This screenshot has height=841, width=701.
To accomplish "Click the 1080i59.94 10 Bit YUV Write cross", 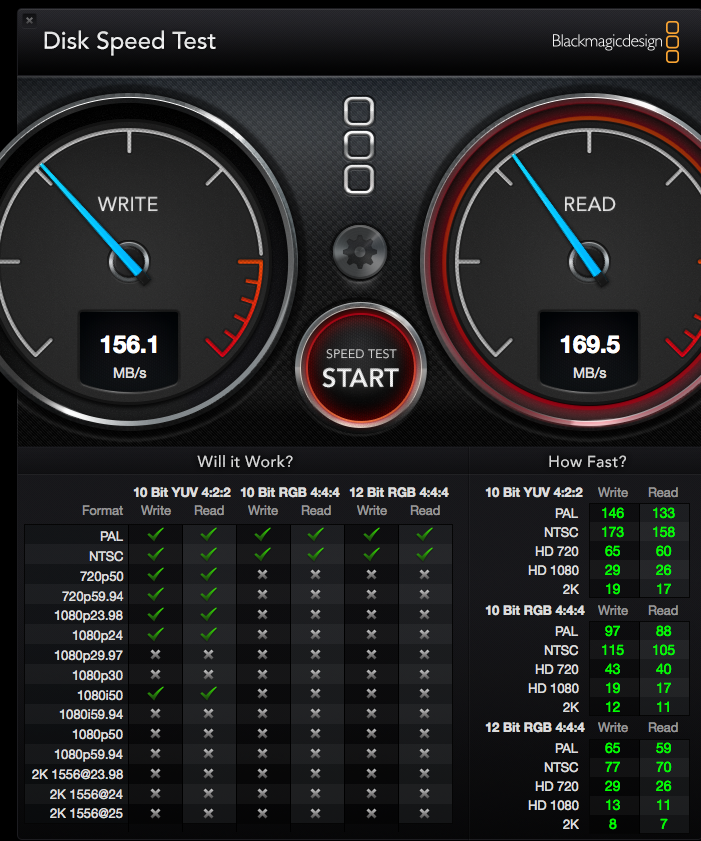I will 156,713.
